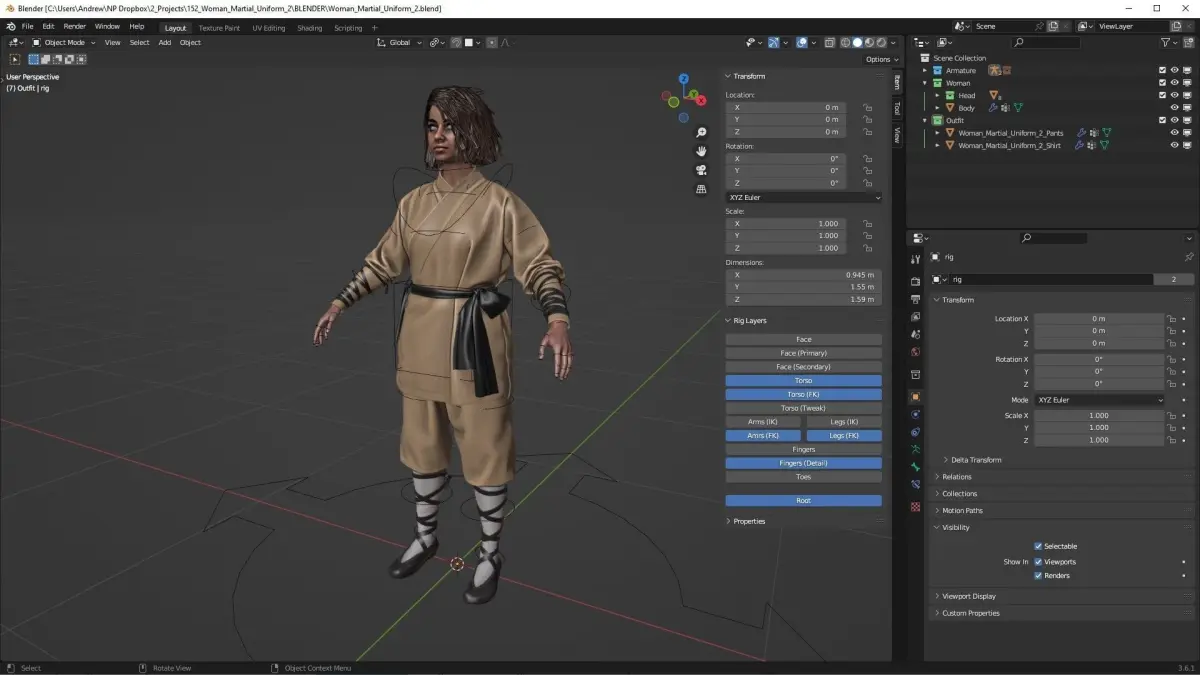Select wireframe viewport shading icon

click(845, 42)
